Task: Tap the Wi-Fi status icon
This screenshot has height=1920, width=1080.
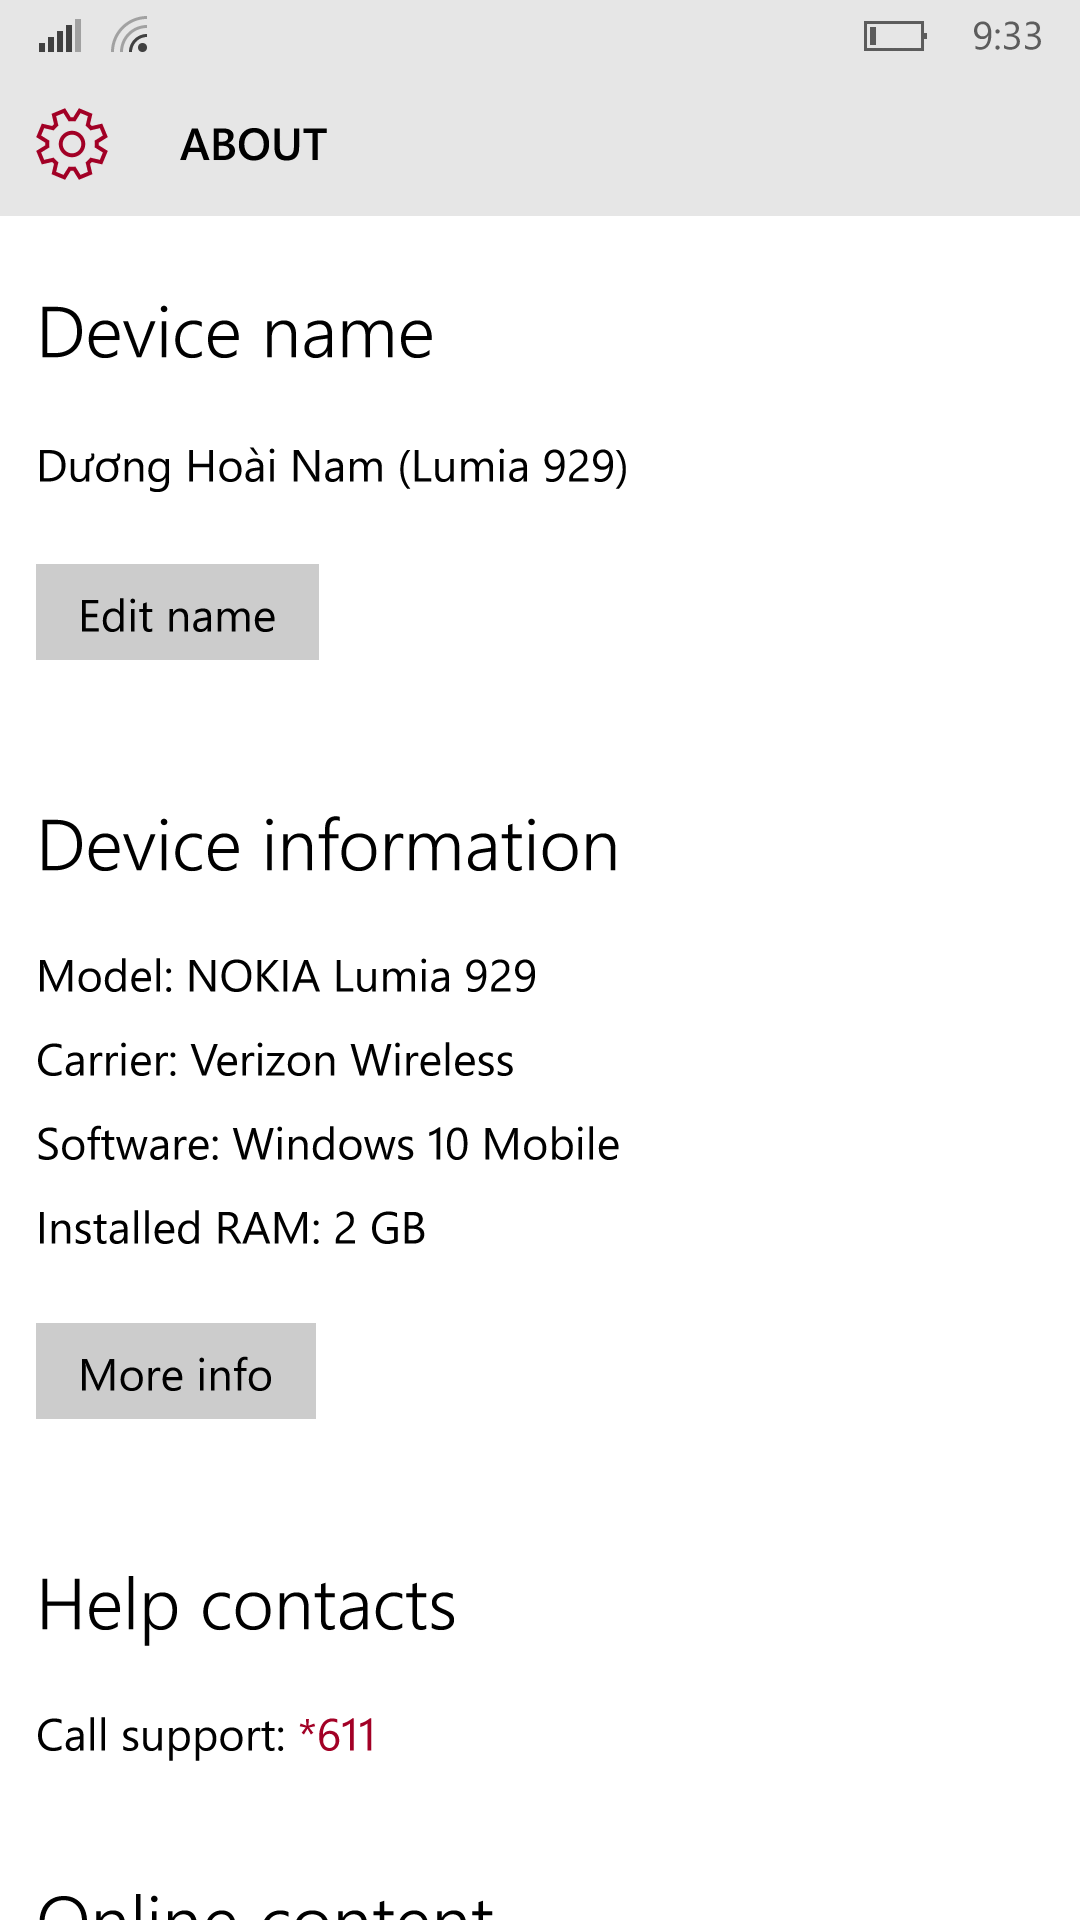Action: [x=130, y=35]
